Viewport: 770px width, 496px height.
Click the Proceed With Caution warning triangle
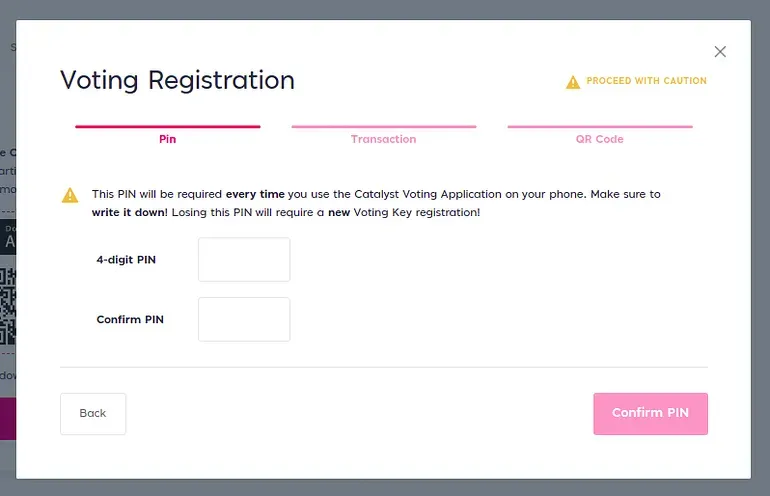(573, 82)
